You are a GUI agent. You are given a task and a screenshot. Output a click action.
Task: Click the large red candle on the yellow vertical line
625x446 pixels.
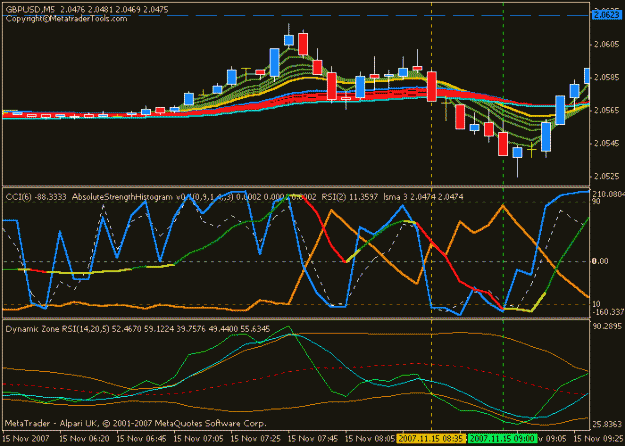point(432,86)
